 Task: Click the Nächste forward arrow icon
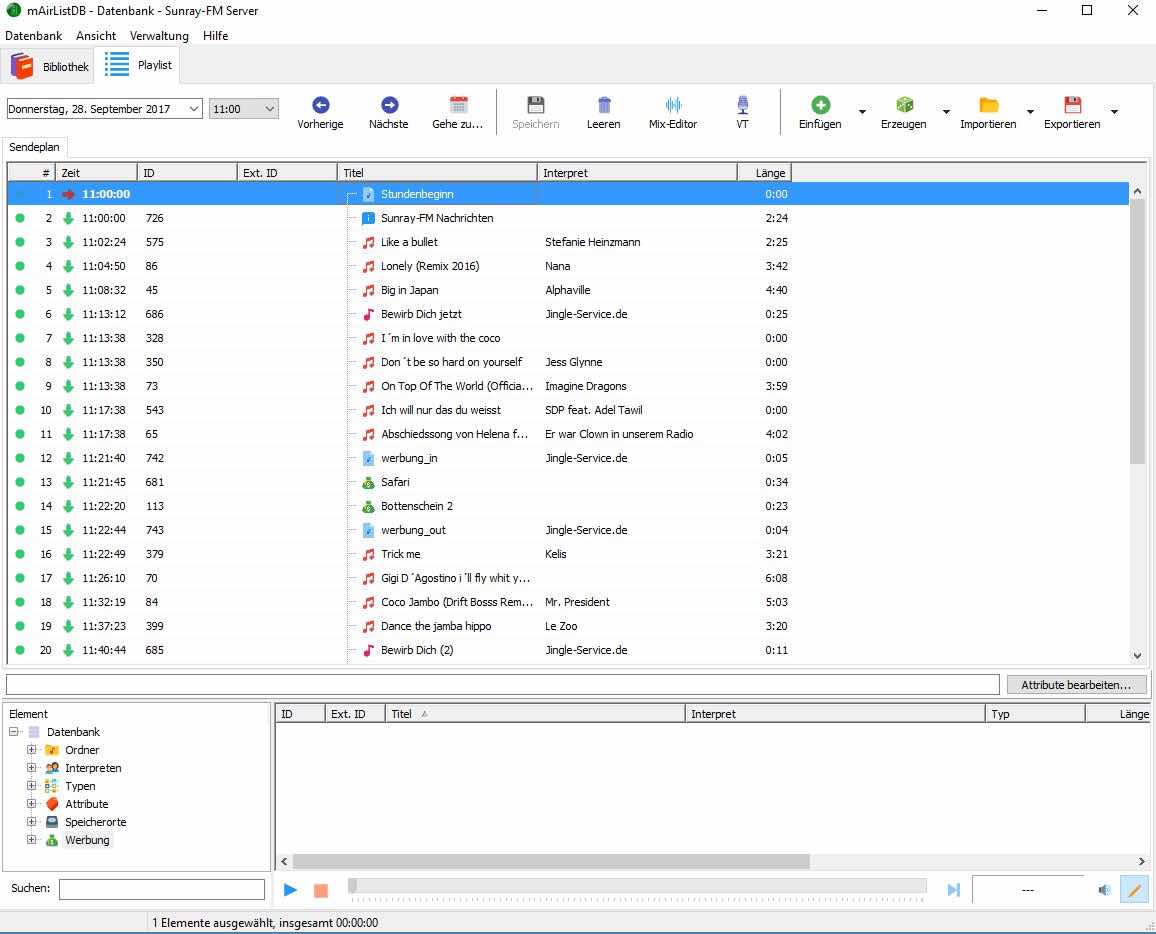(x=389, y=105)
